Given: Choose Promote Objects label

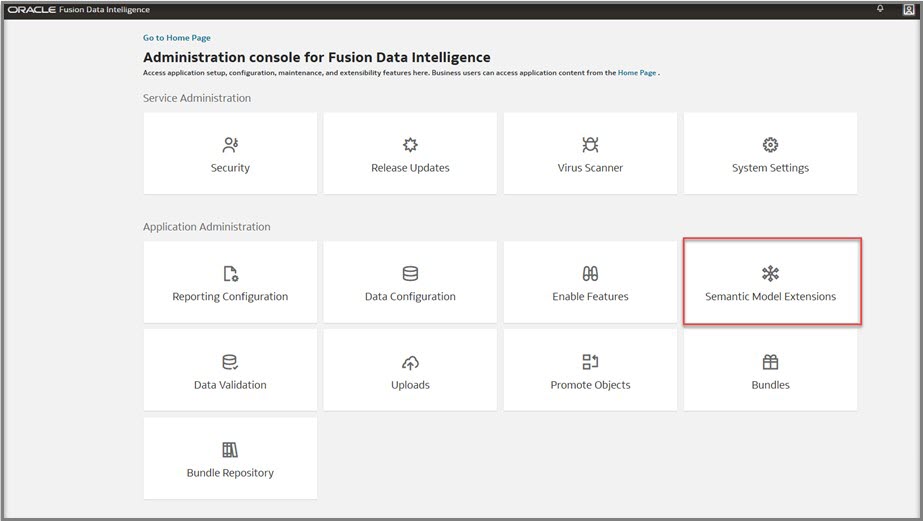Looking at the screenshot, I should point(590,385).
